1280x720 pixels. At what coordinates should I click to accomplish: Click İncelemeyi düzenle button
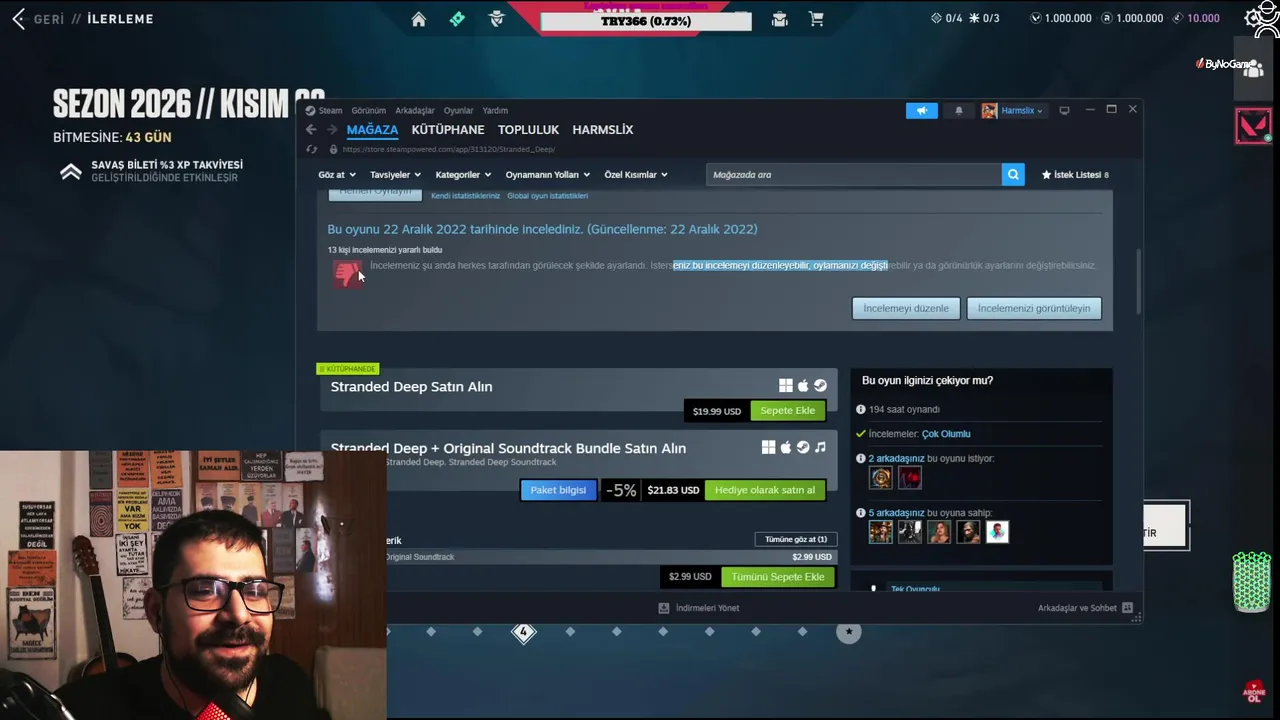pos(906,308)
